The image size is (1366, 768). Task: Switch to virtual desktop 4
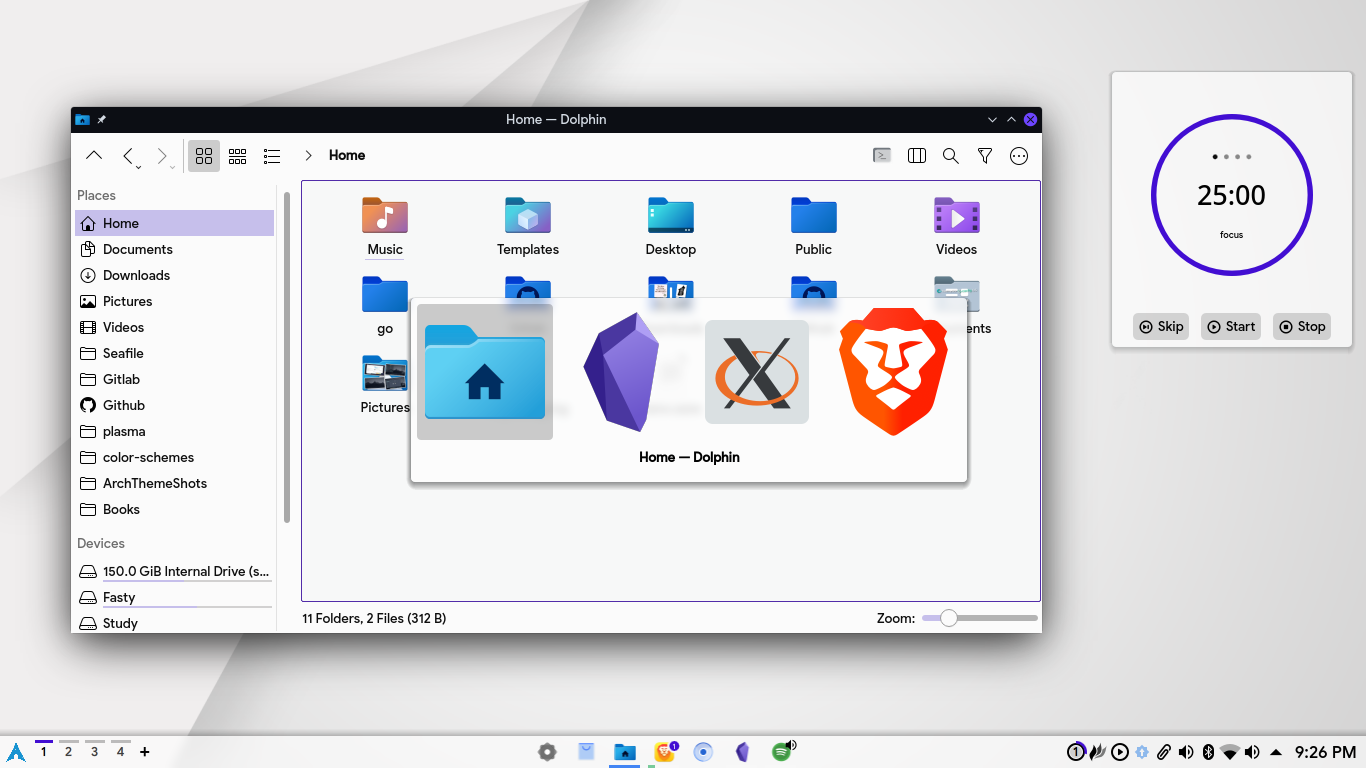120,751
